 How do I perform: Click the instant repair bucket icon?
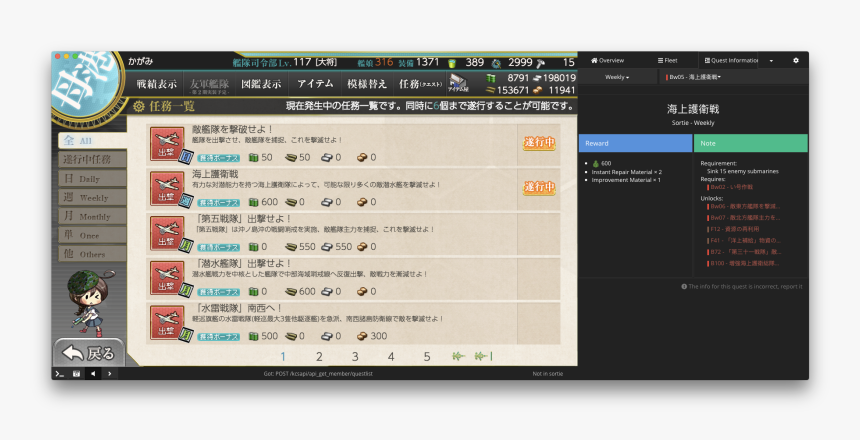tap(452, 63)
